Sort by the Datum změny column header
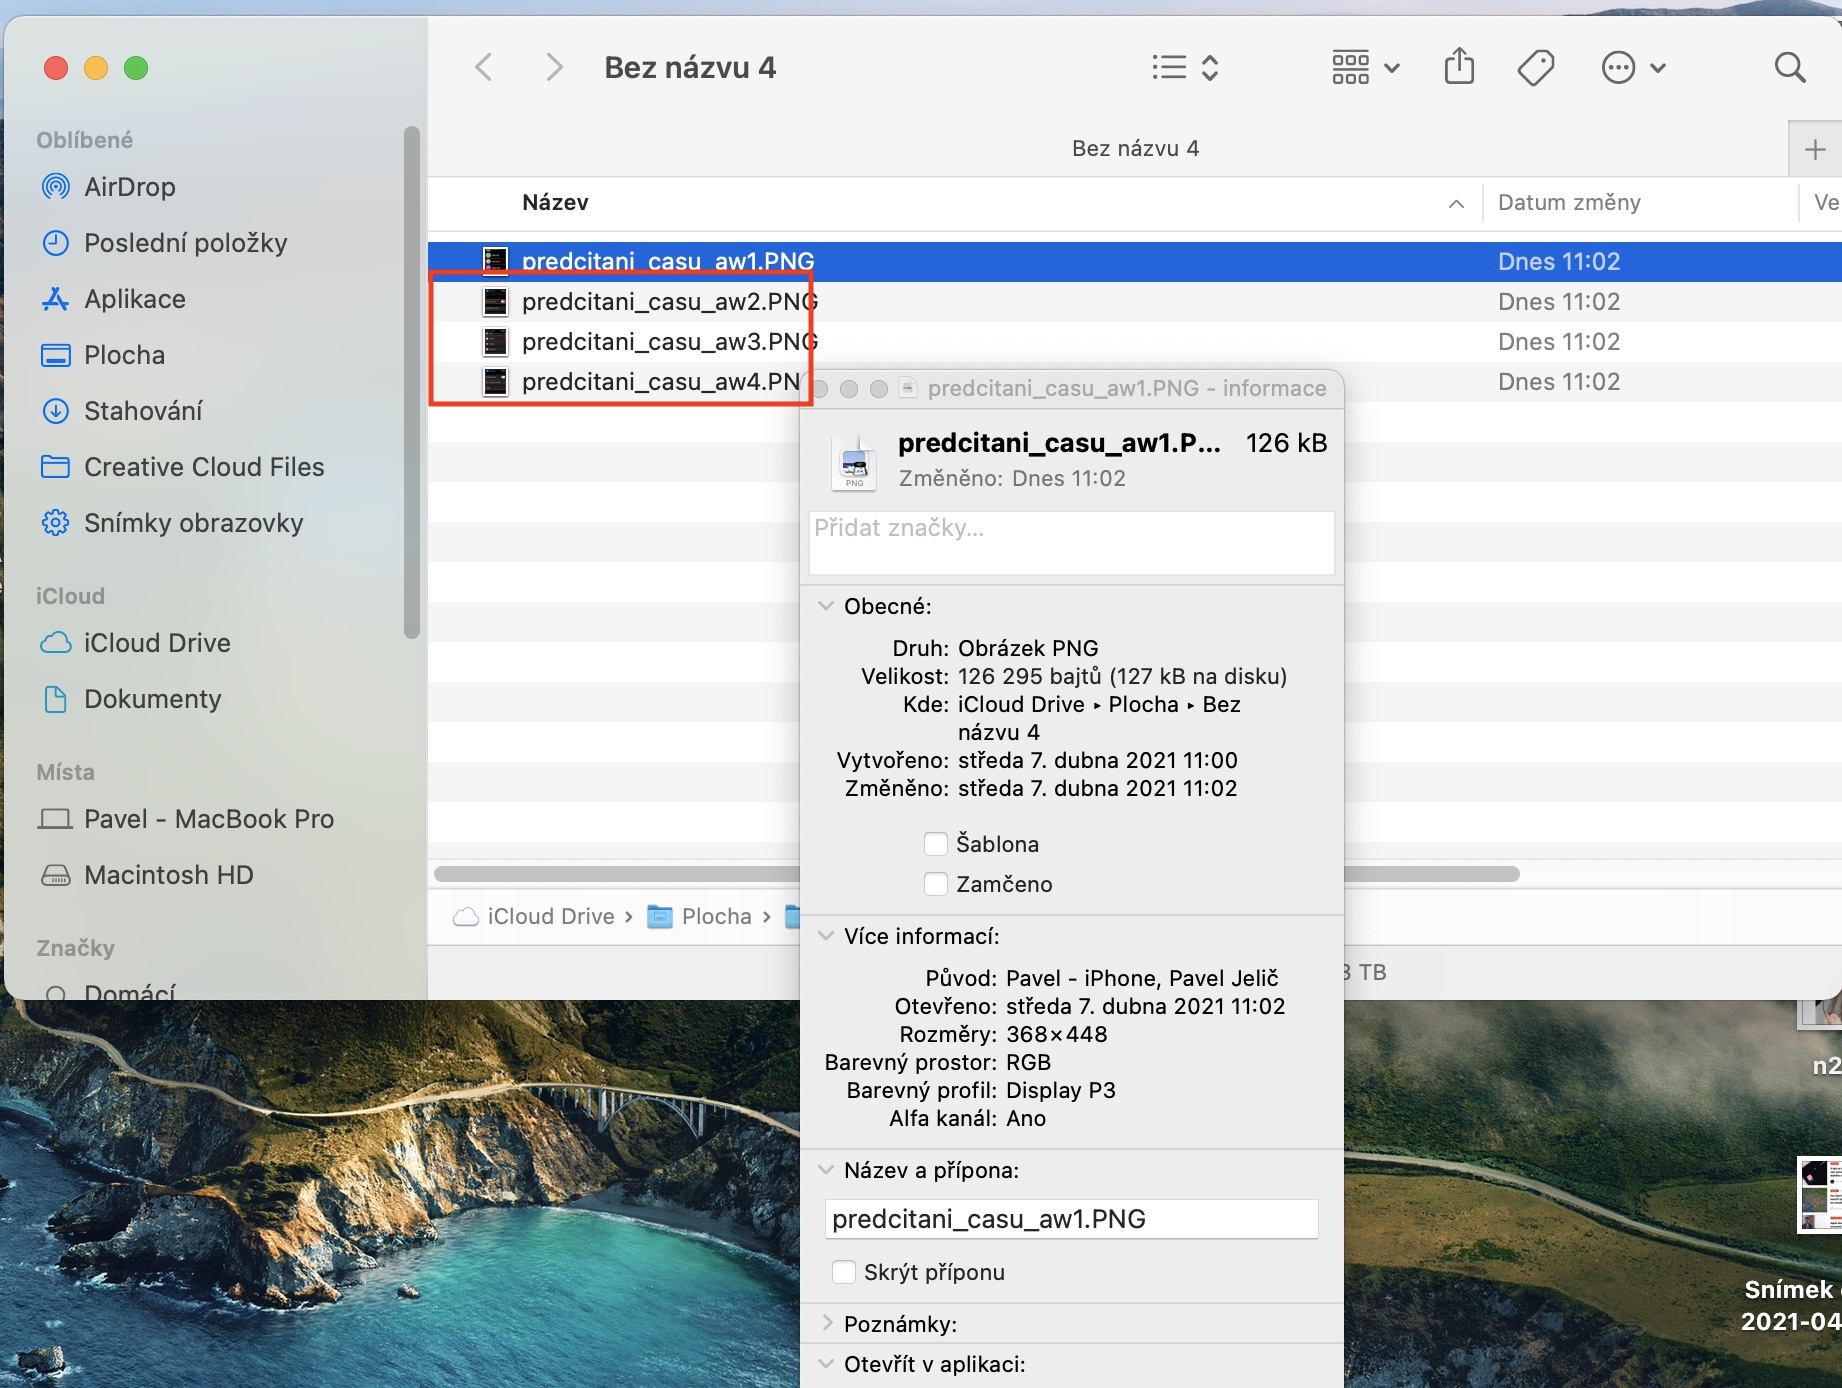The height and width of the screenshot is (1388, 1842). [1569, 202]
